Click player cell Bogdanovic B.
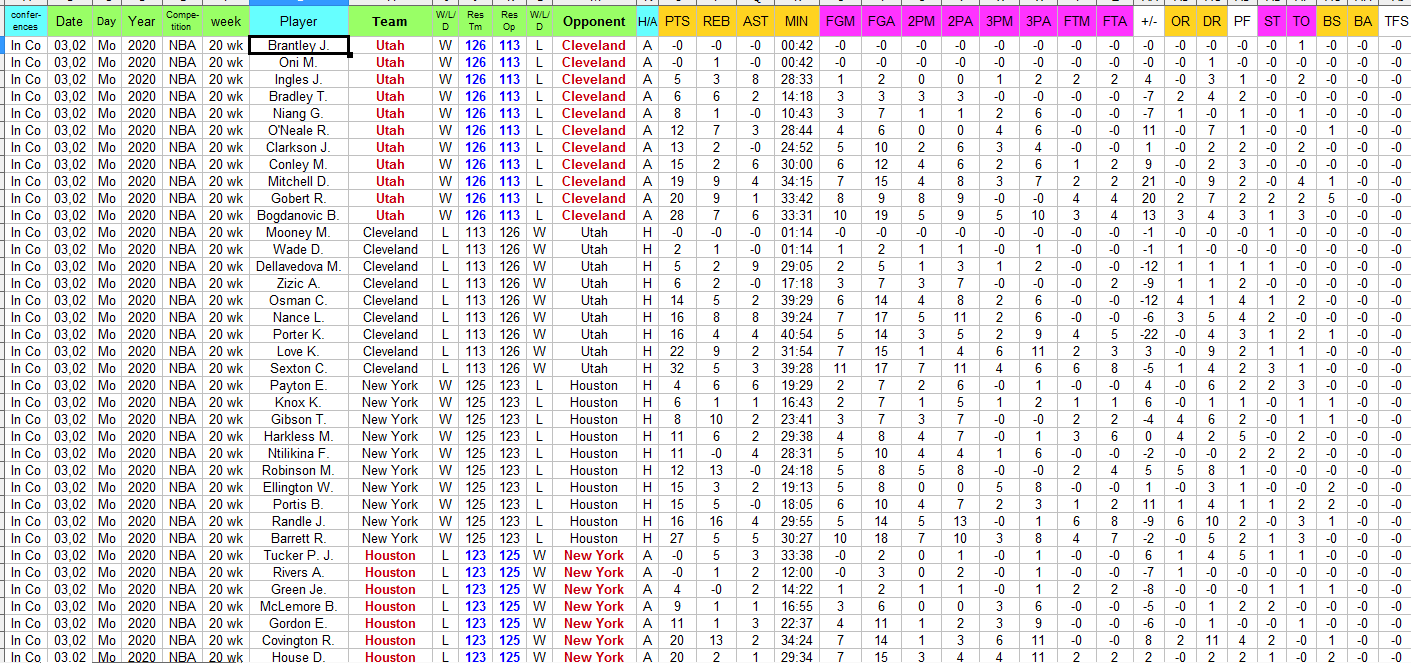 [x=298, y=215]
